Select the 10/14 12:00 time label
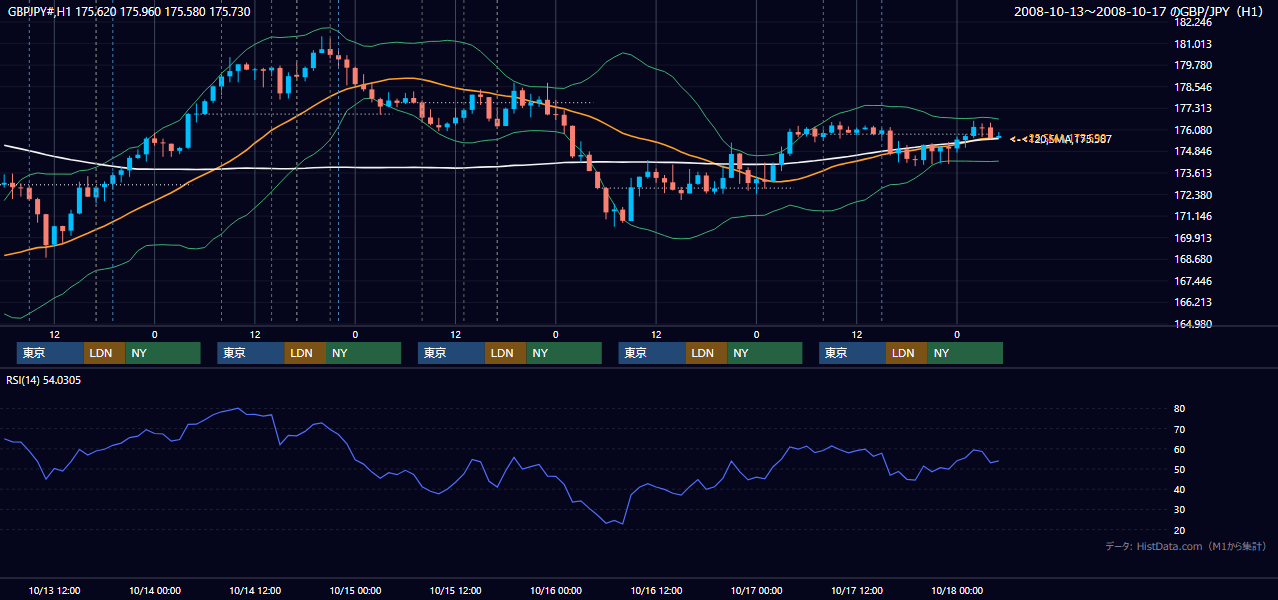This screenshot has height=600, width=1278. pos(255,591)
